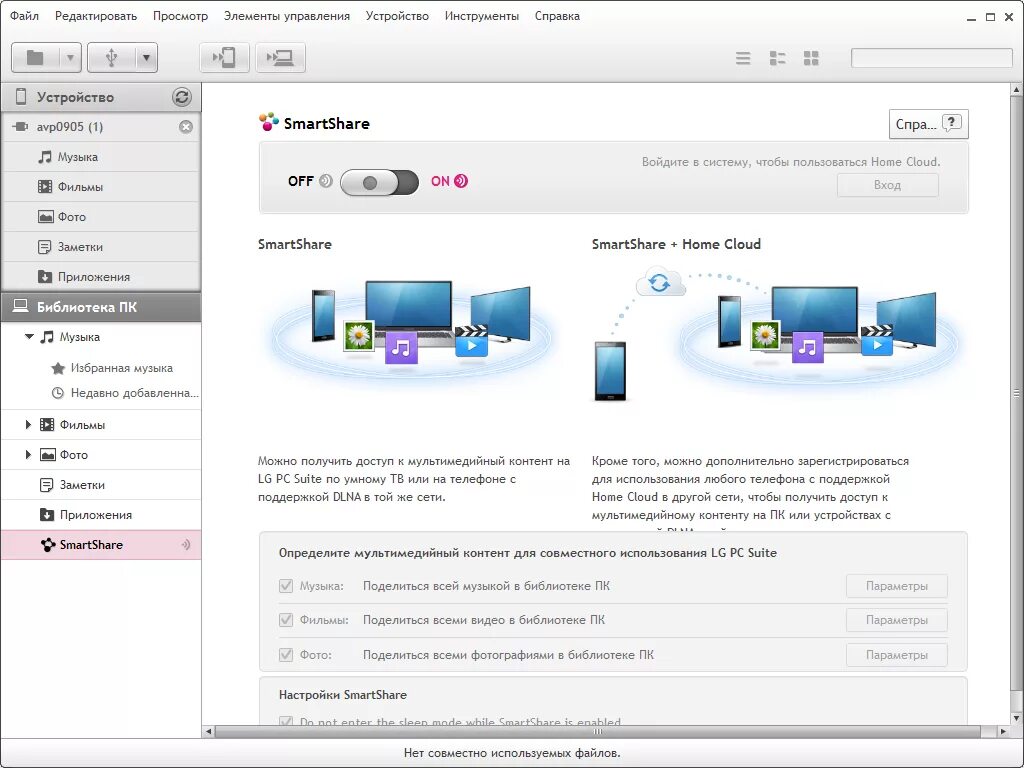Image resolution: width=1024 pixels, height=768 pixels.
Task: Open the Справка menu
Action: 557,16
